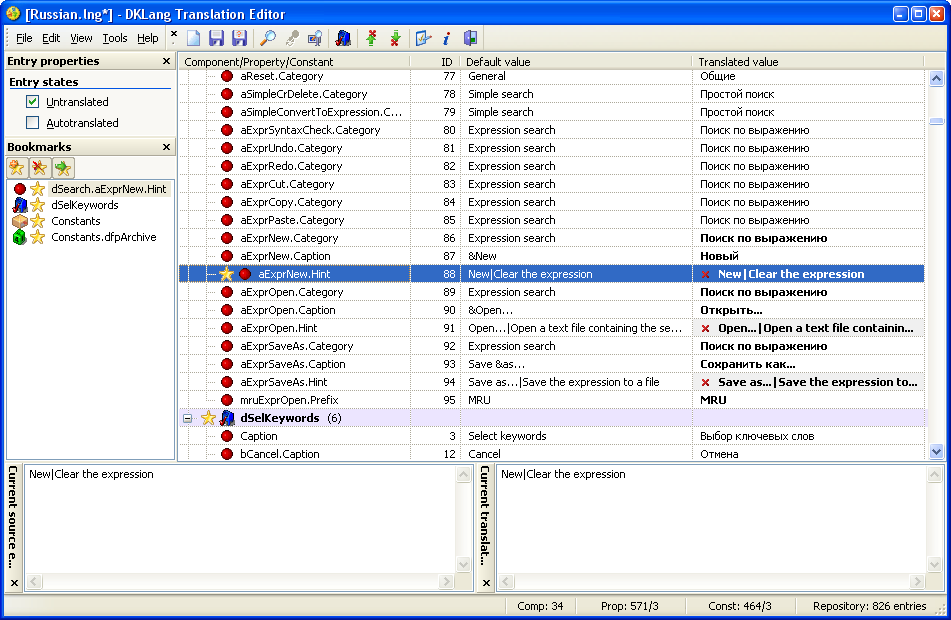This screenshot has width=951, height=620.
Task: Click the Save floppy disk icon
Action: 216,38
